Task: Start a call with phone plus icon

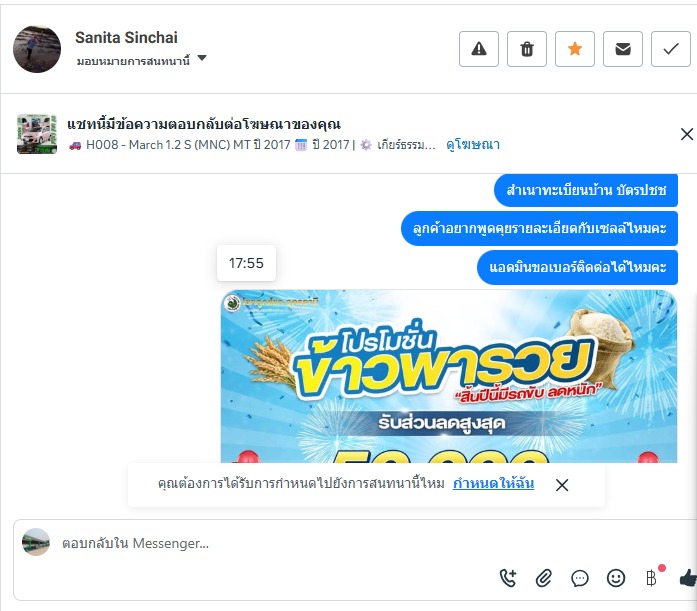Action: point(509,578)
